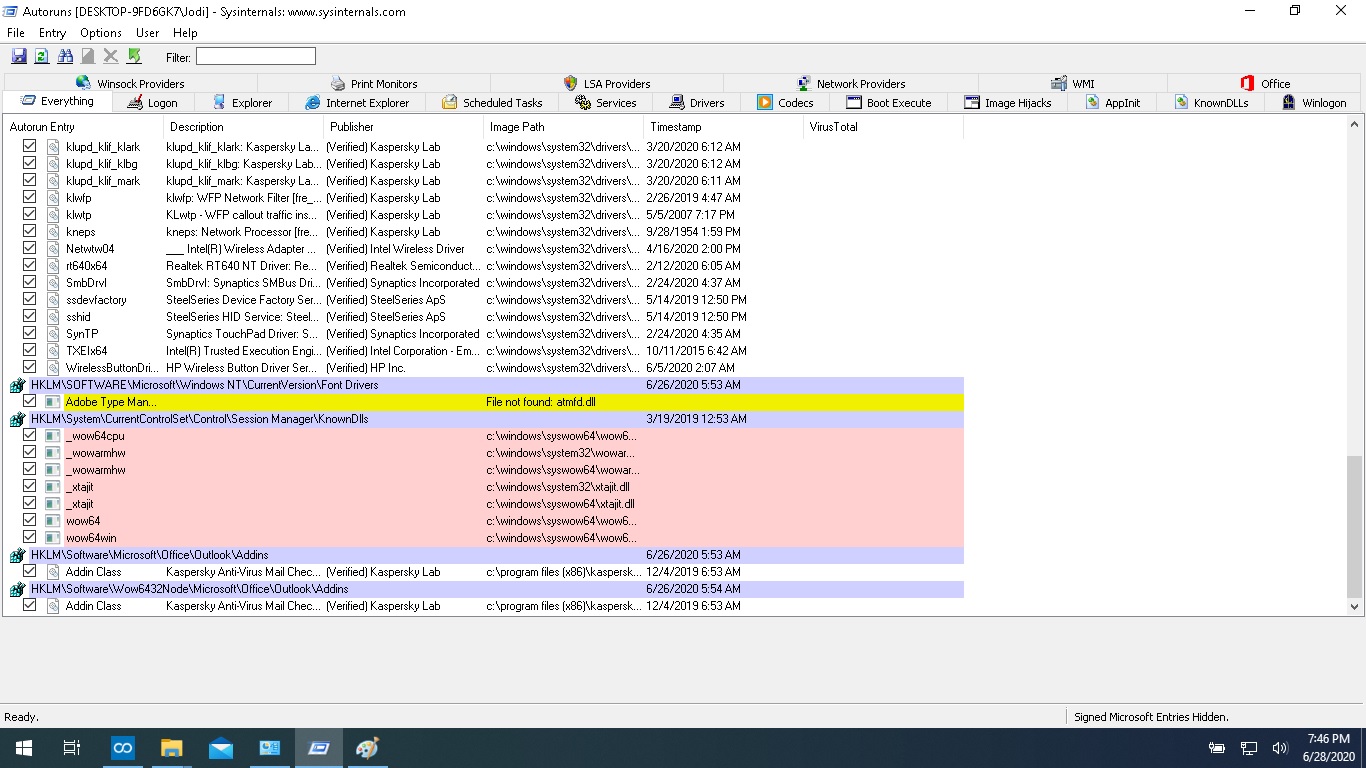Open the Options menu
The width and height of the screenshot is (1366, 768).
101,33
